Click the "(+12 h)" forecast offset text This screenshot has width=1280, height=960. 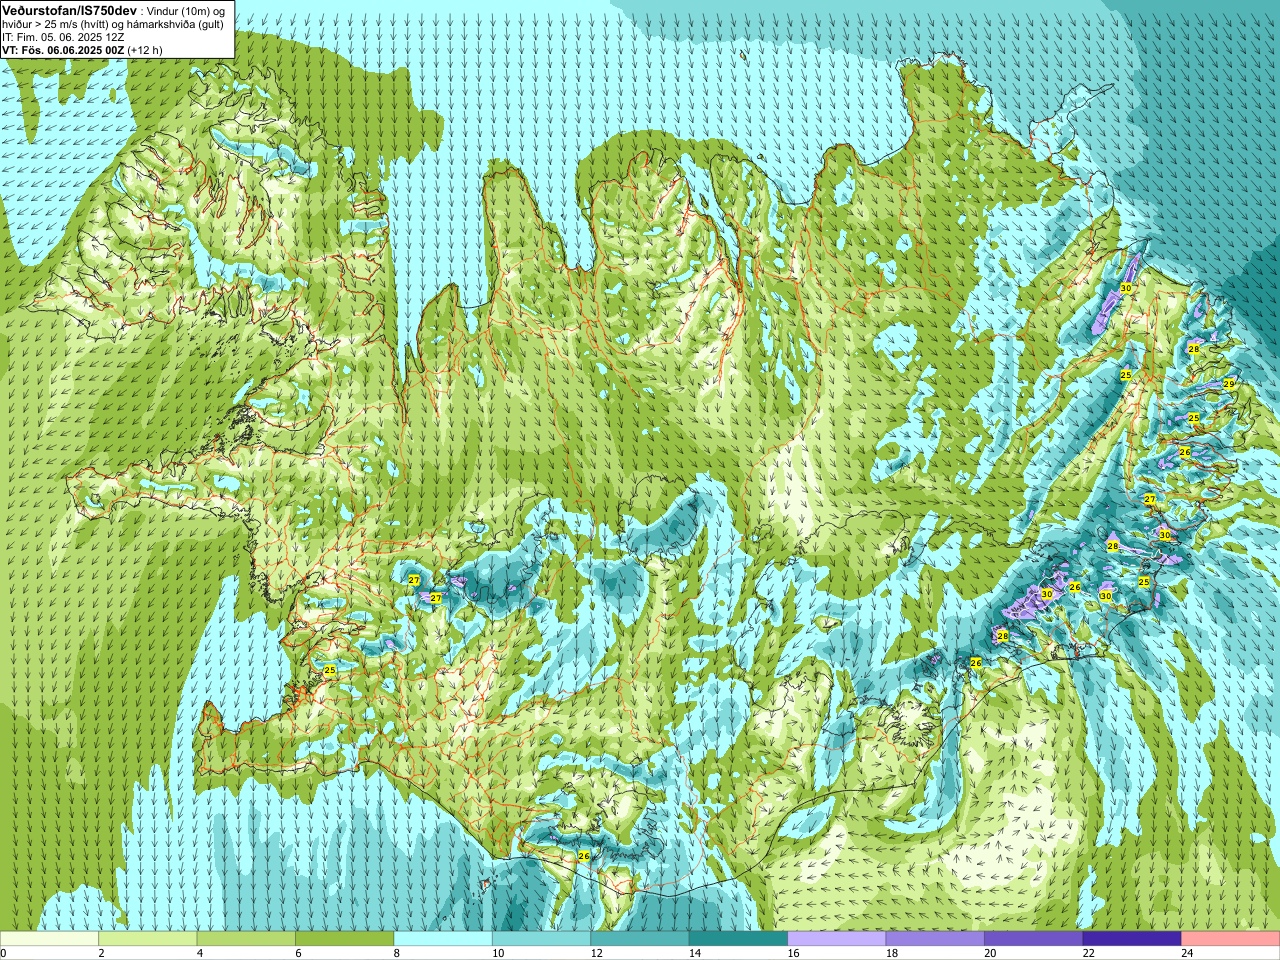pos(145,49)
